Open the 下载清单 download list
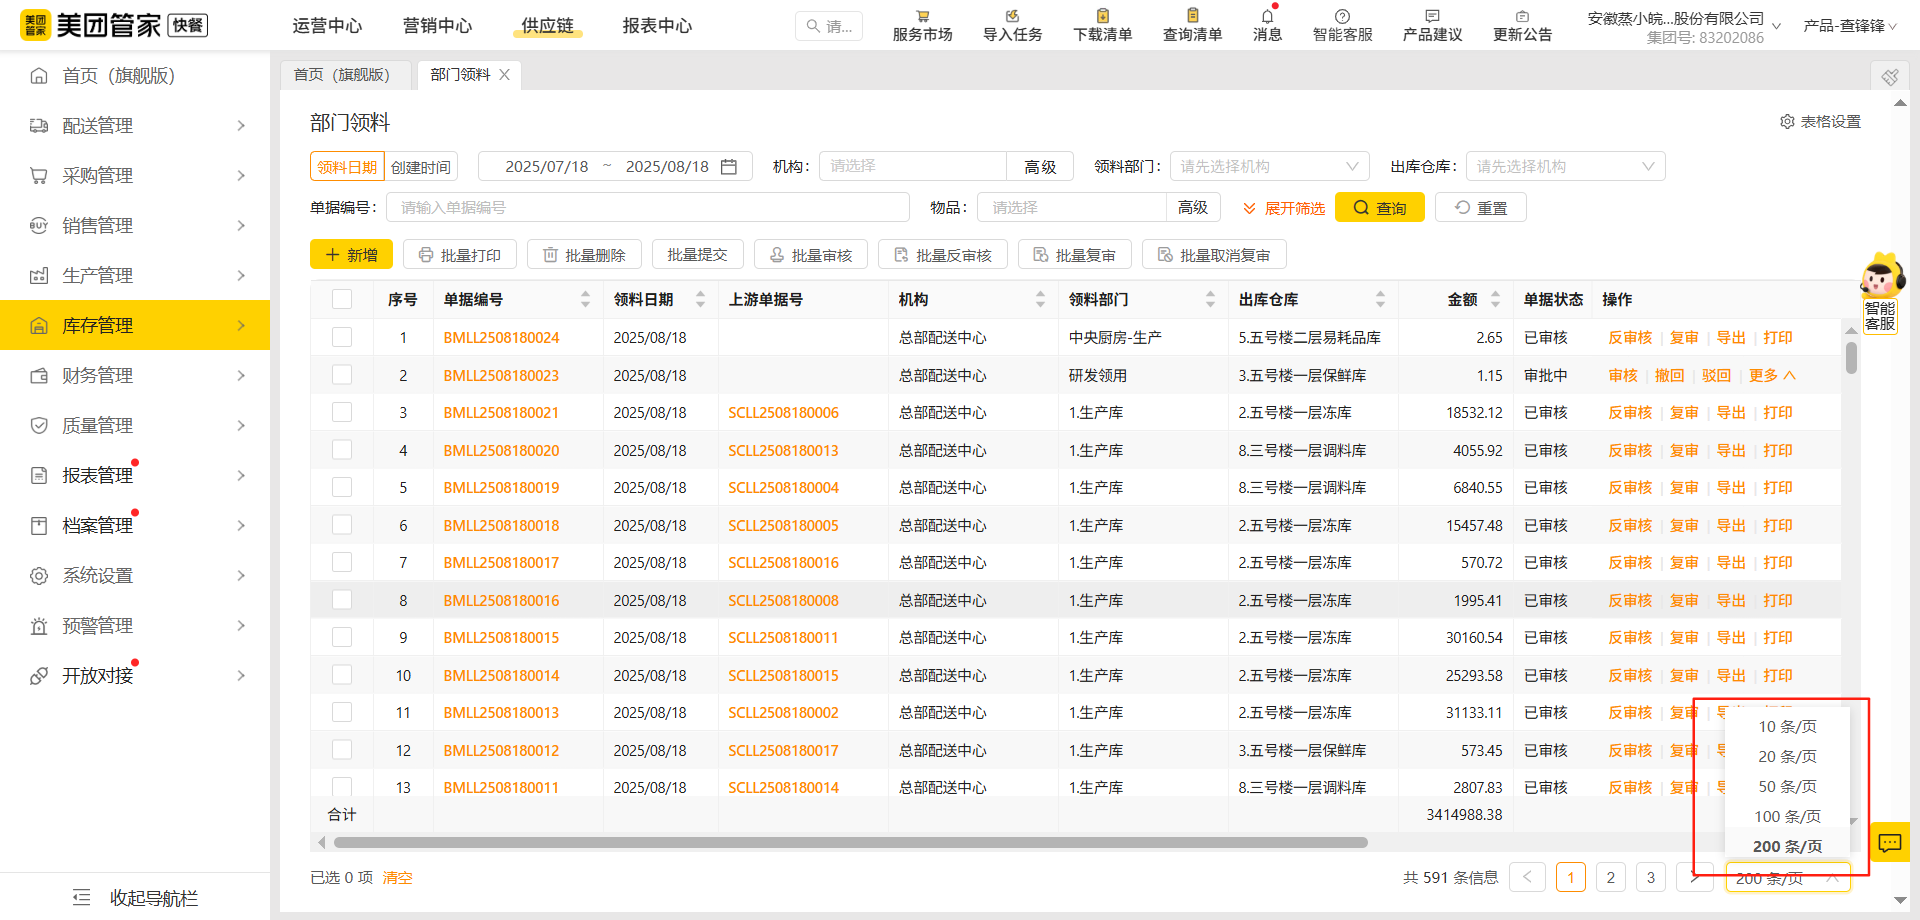 pos(1101,24)
